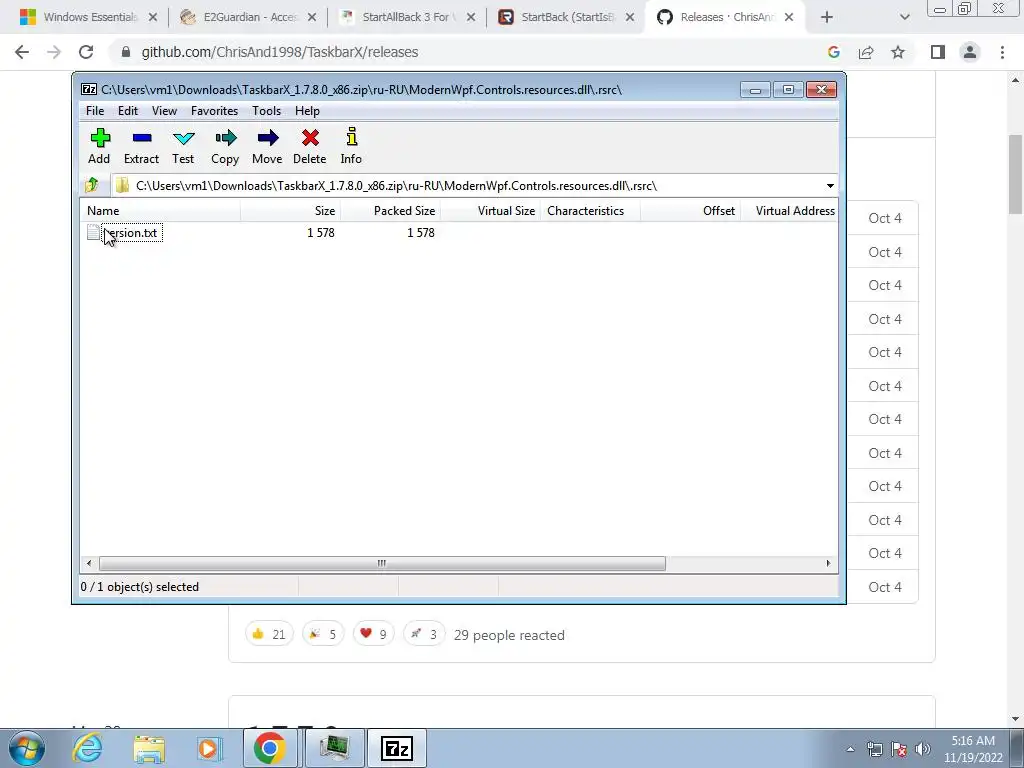Click the Extract toolbar icon
1024x768 pixels.
point(141,146)
